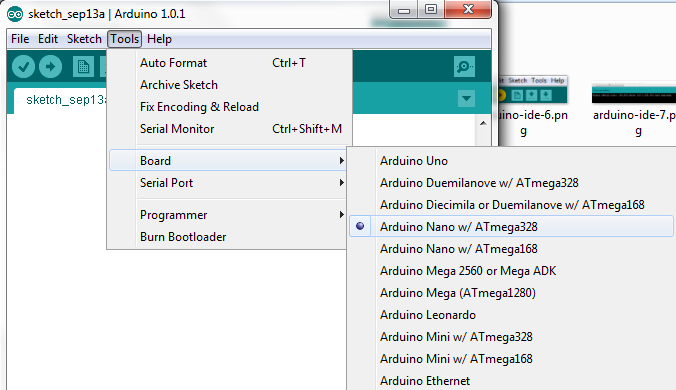The image size is (676, 390).
Task: Open the tab menu dropdown arrow
Action: pos(466,99)
